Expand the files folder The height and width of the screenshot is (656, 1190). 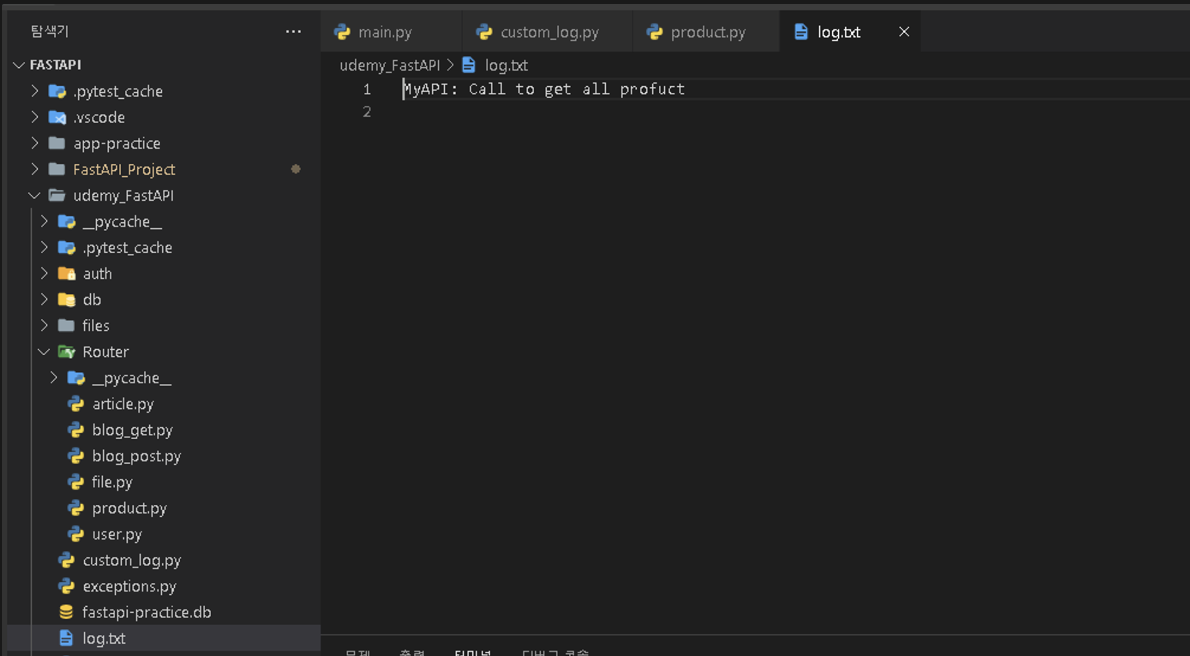point(44,326)
